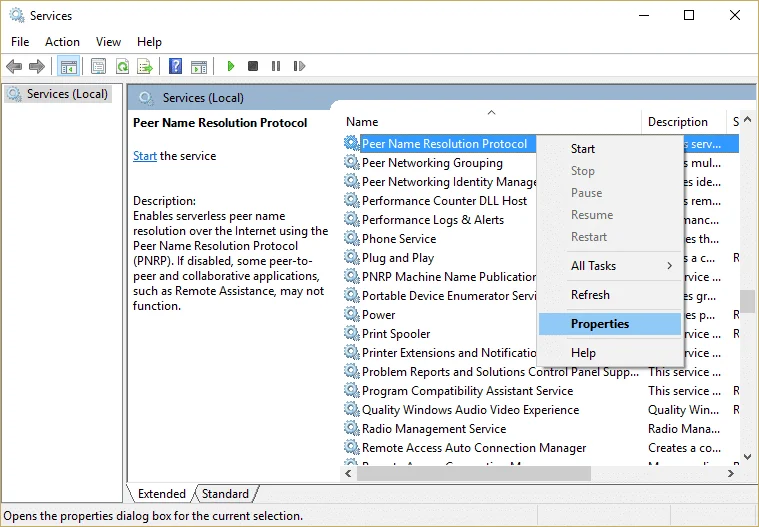This screenshot has height=527, width=759.
Task: Sort by the Description column header
Action: coord(684,121)
